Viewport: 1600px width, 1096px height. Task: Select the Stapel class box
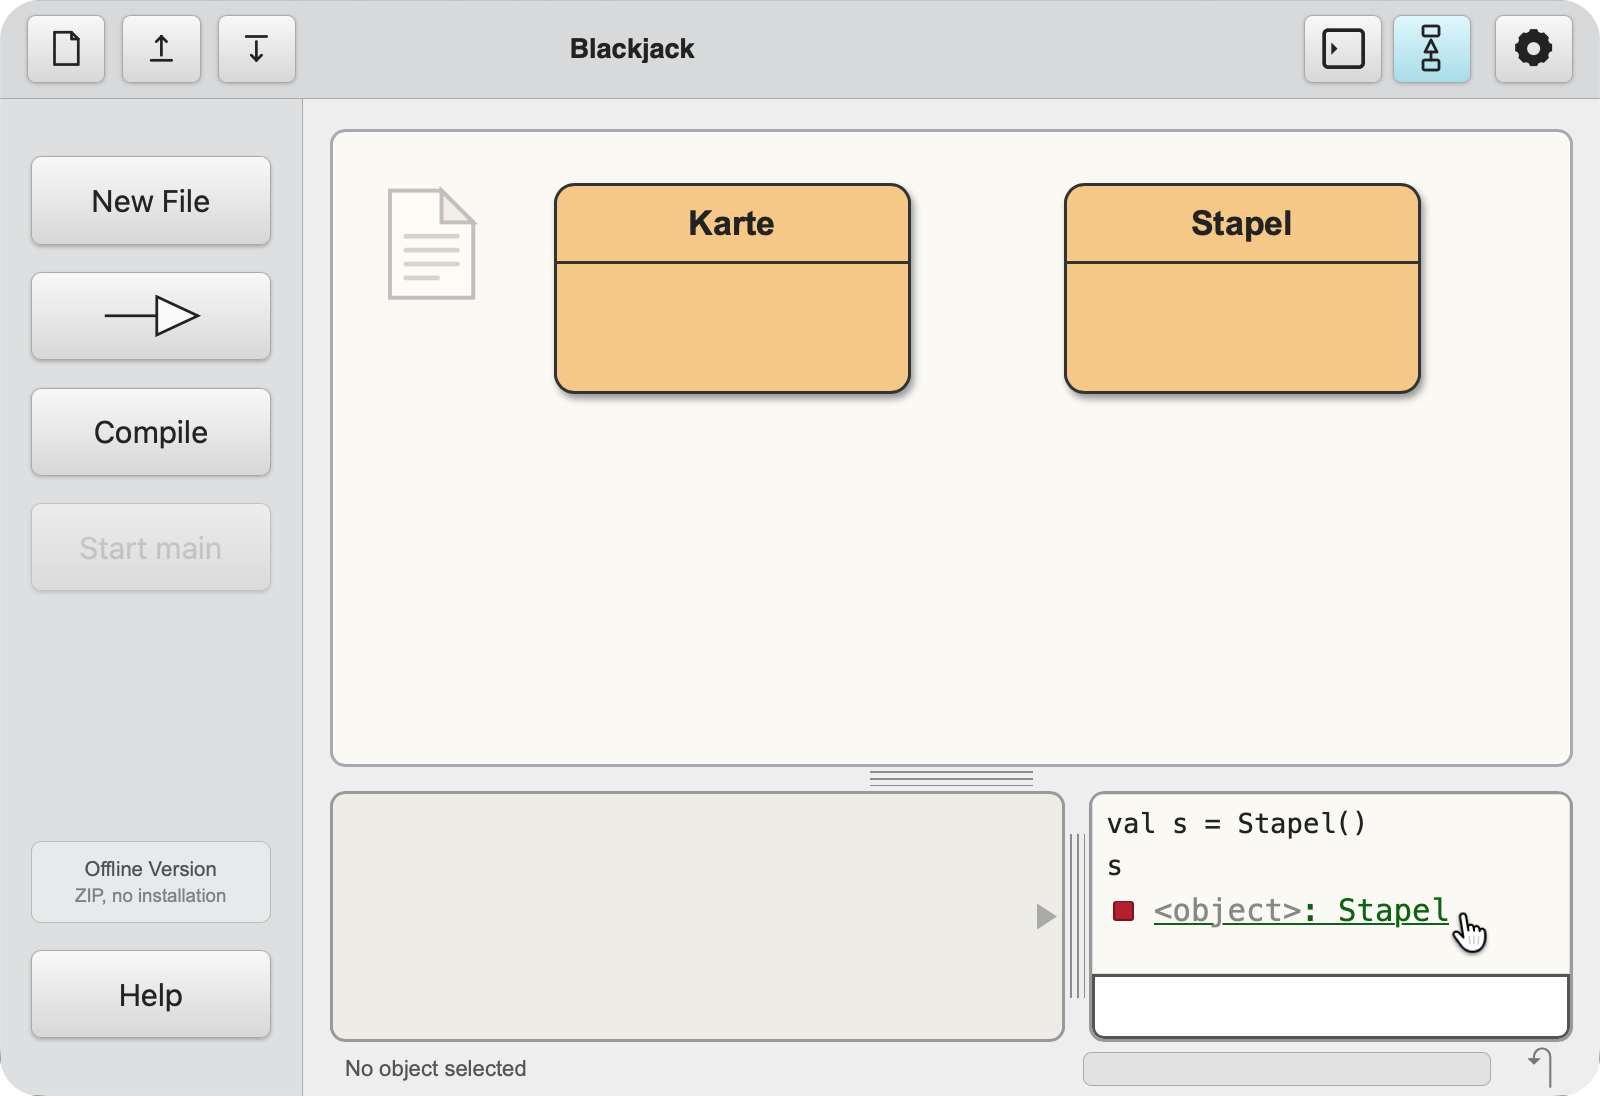tap(1242, 288)
